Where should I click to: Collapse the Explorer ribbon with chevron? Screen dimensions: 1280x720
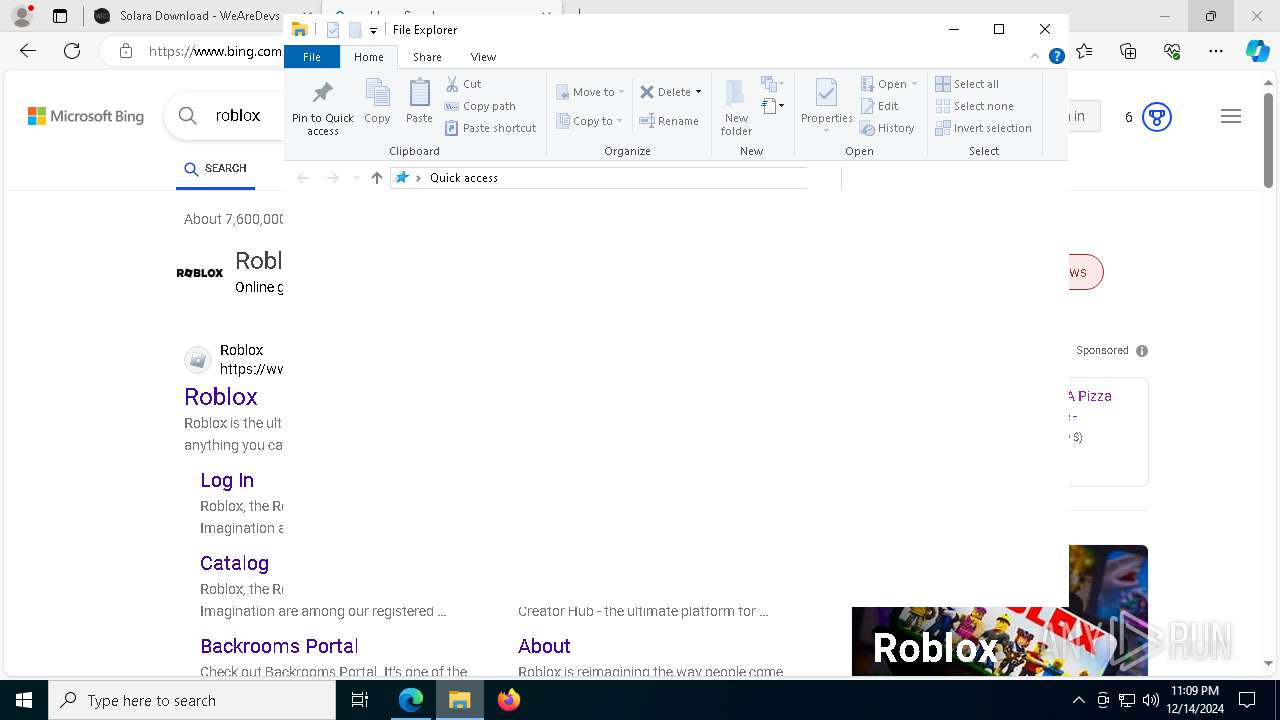tap(1035, 56)
